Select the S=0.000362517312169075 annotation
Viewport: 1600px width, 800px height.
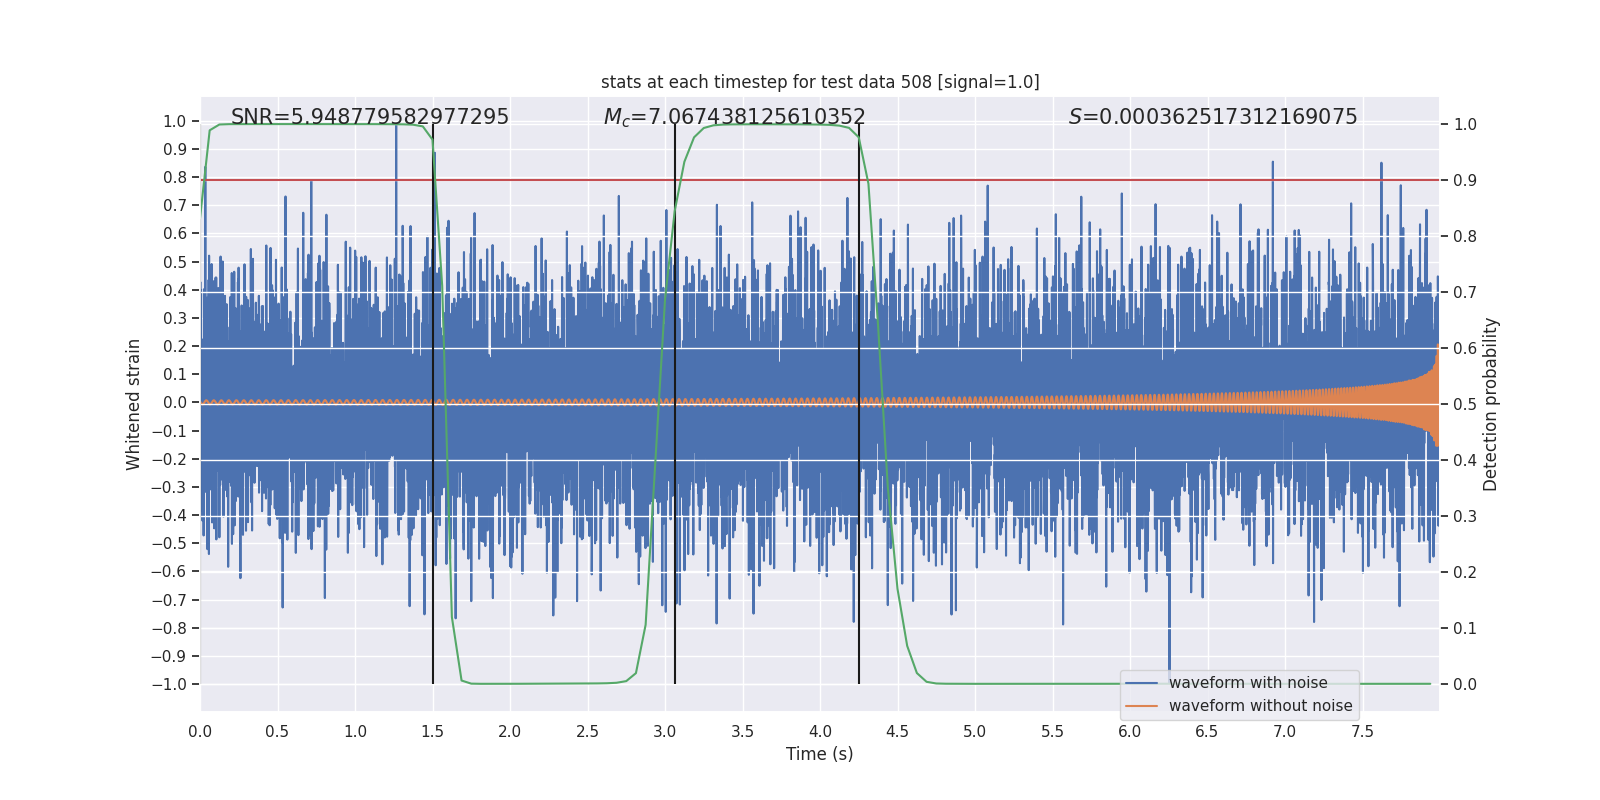[1213, 117]
